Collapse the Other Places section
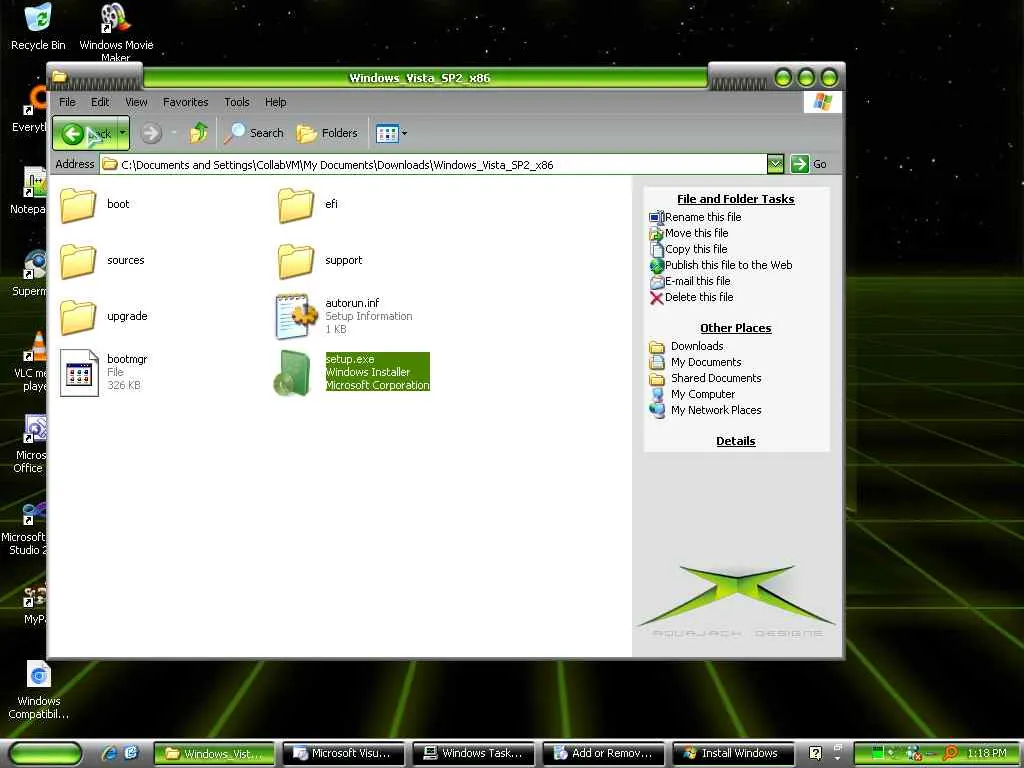 735,328
